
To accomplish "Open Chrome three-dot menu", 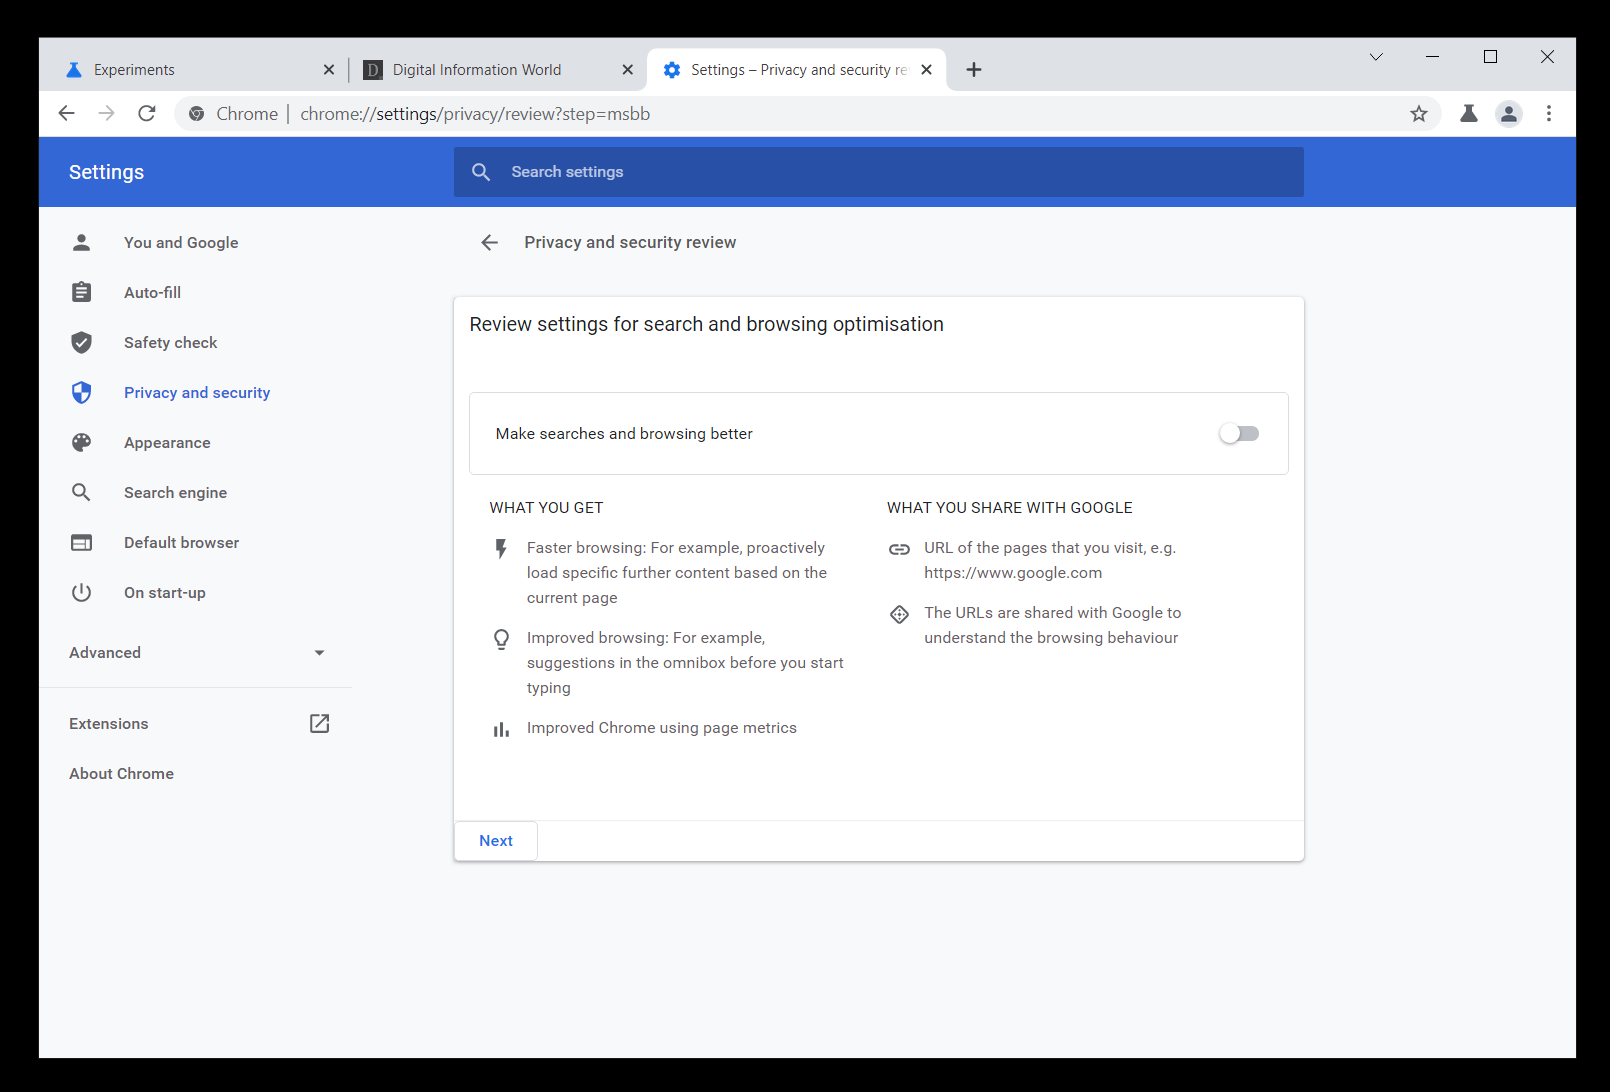I will 1549,113.
